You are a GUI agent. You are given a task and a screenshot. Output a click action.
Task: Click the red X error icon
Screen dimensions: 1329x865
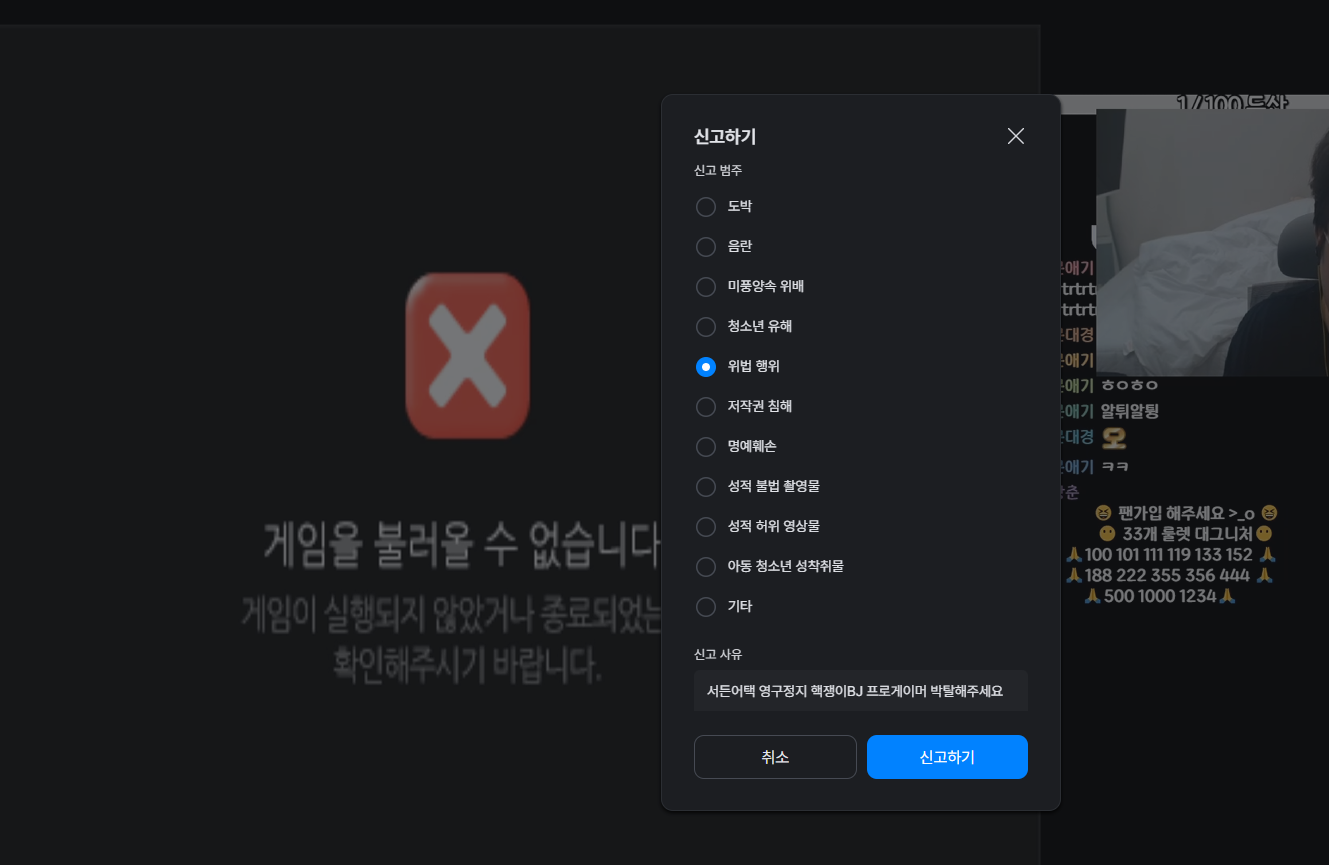467,356
